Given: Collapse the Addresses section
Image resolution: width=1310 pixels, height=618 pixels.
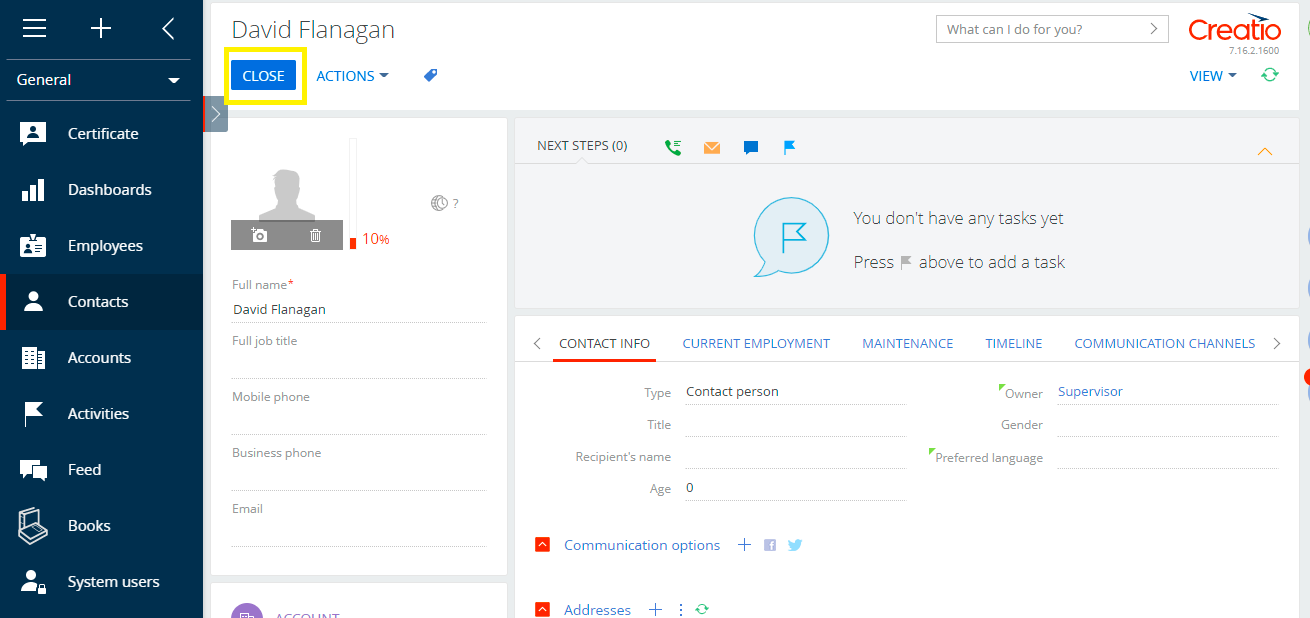Looking at the screenshot, I should (542, 609).
